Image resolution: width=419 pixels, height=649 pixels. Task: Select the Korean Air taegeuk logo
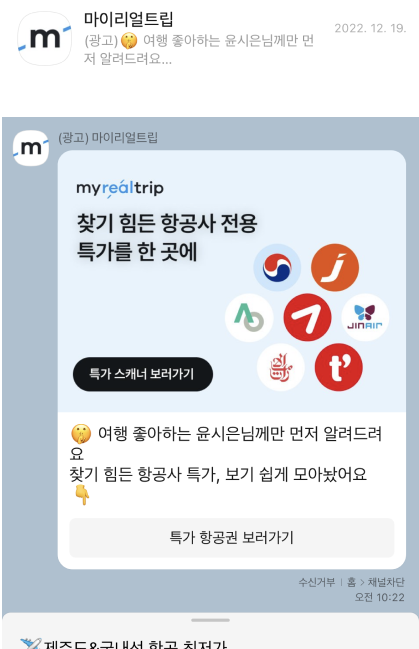277,267
